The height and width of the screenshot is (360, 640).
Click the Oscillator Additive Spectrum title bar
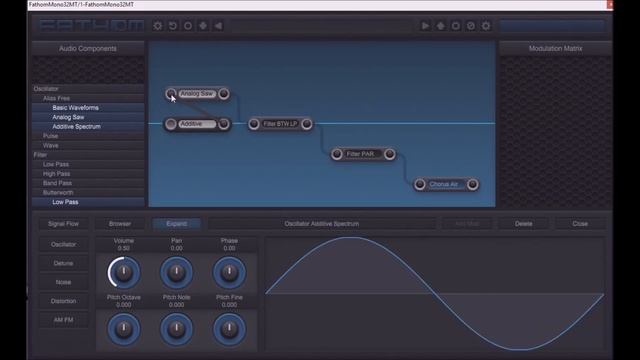click(x=322, y=224)
